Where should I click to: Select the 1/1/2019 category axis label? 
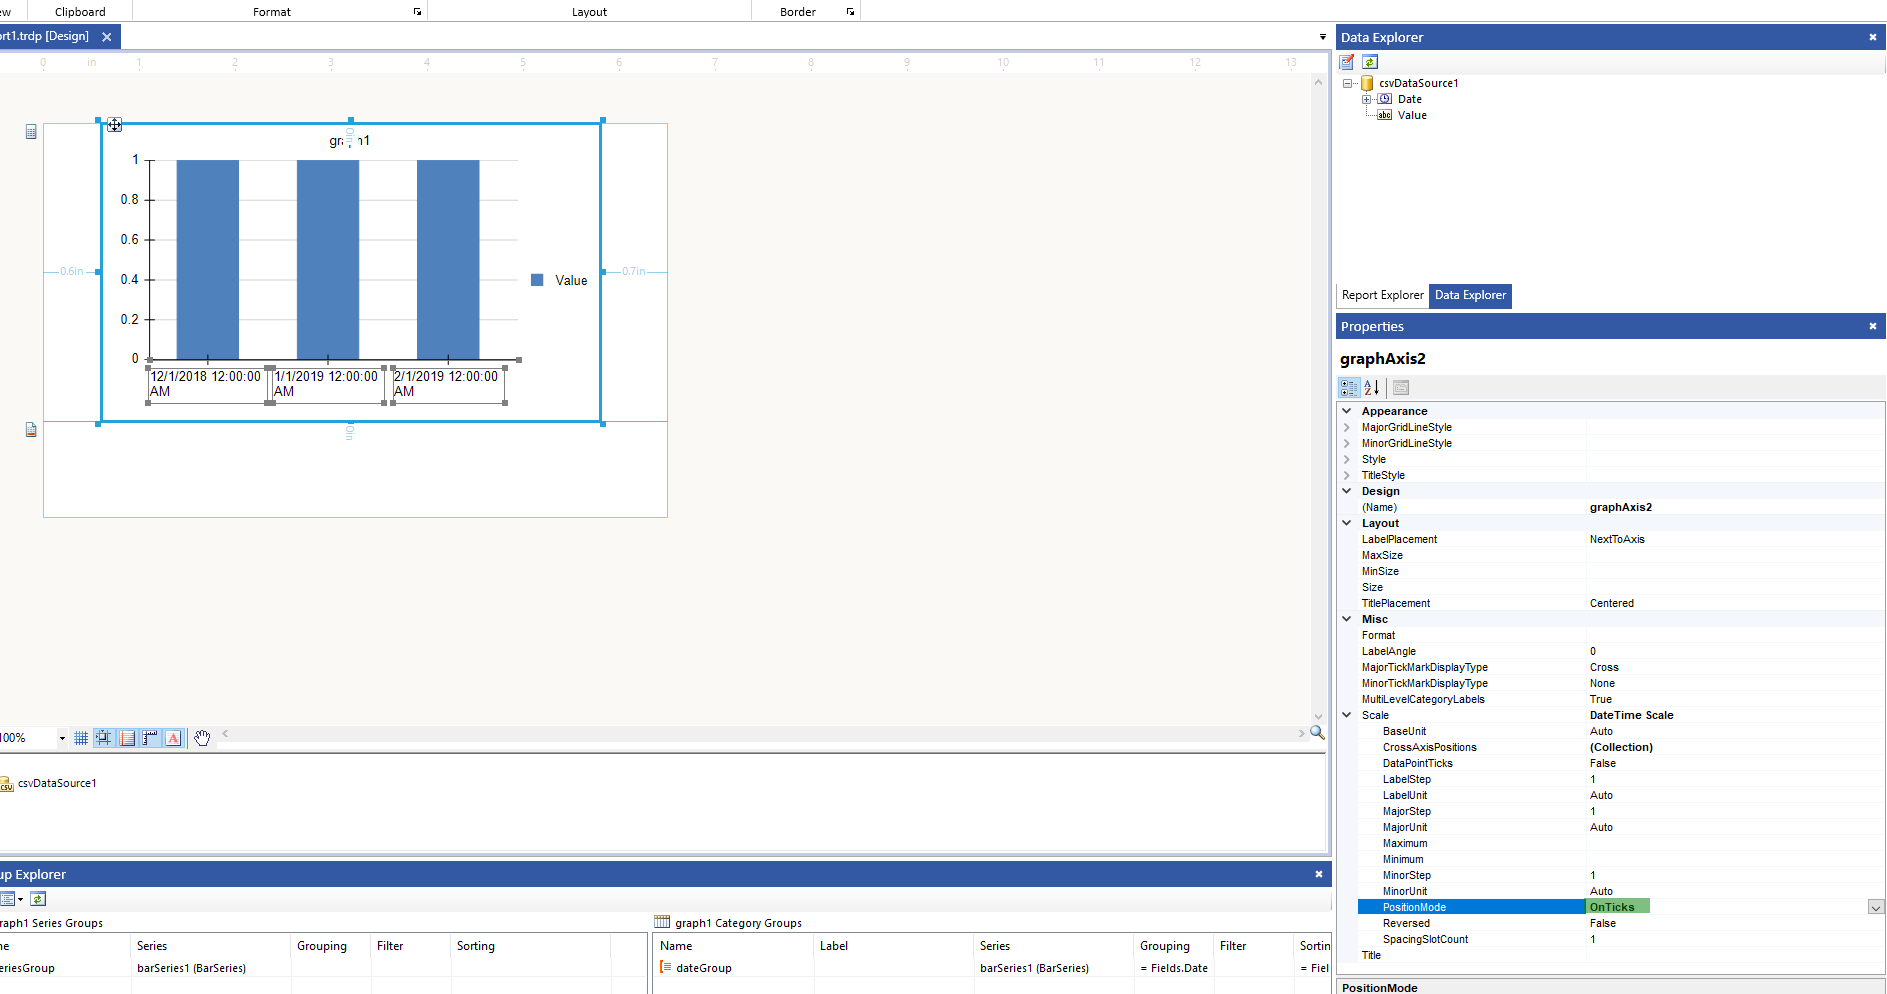(x=328, y=384)
